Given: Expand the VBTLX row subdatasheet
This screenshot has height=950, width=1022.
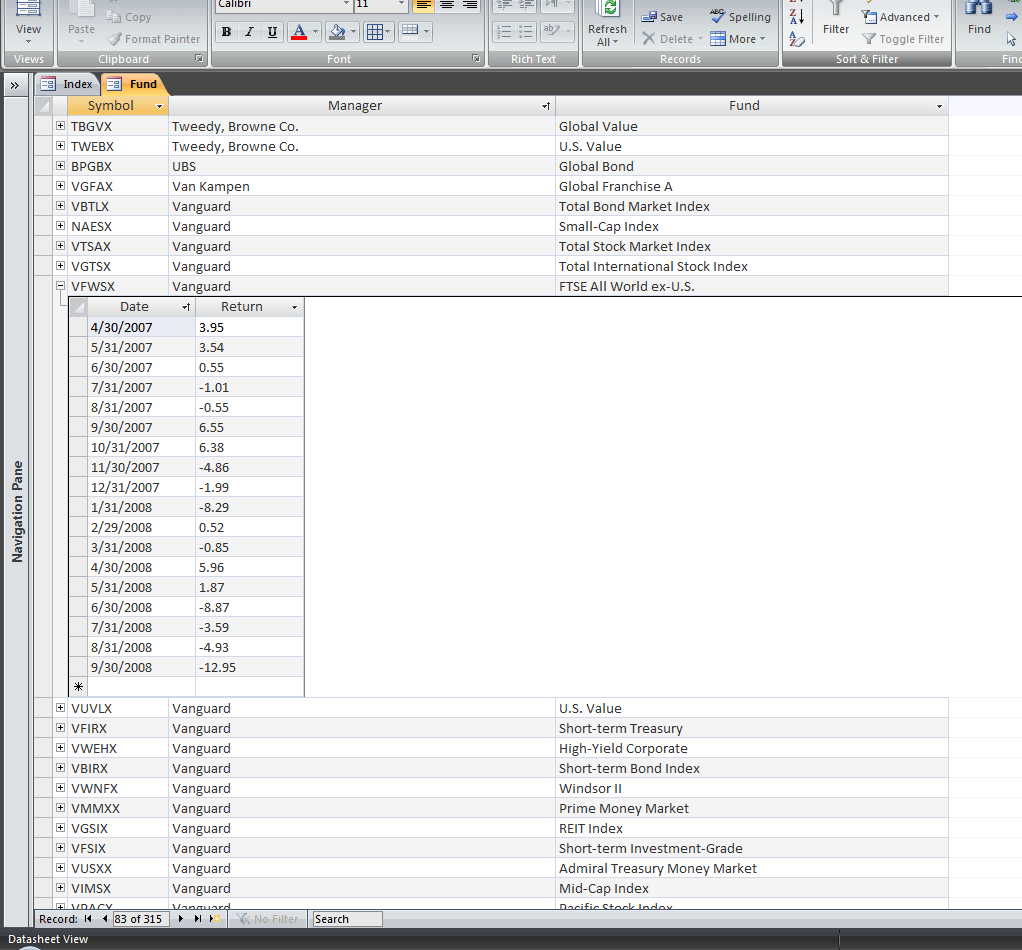Looking at the screenshot, I should 61,206.
